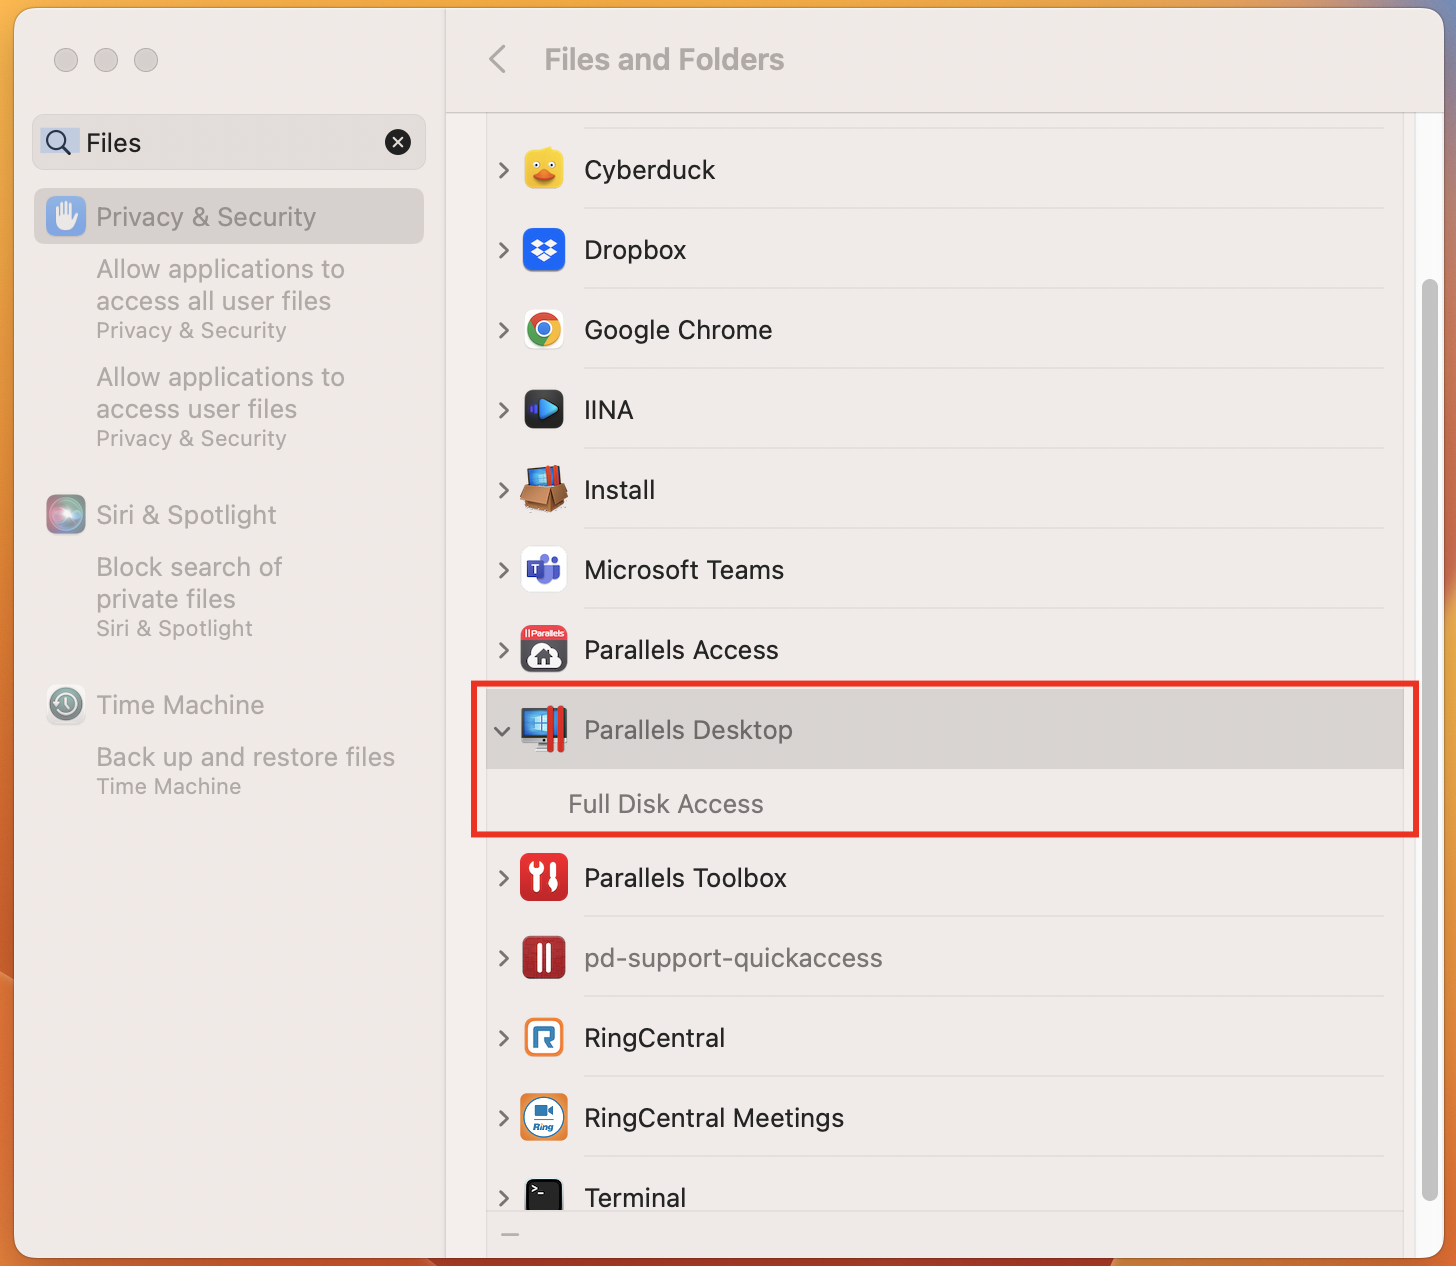Go back from Files and Folders
The height and width of the screenshot is (1266, 1456).
(497, 59)
